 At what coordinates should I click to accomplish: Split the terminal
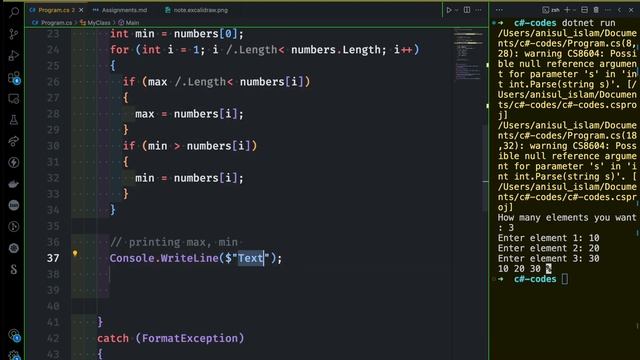584,10
